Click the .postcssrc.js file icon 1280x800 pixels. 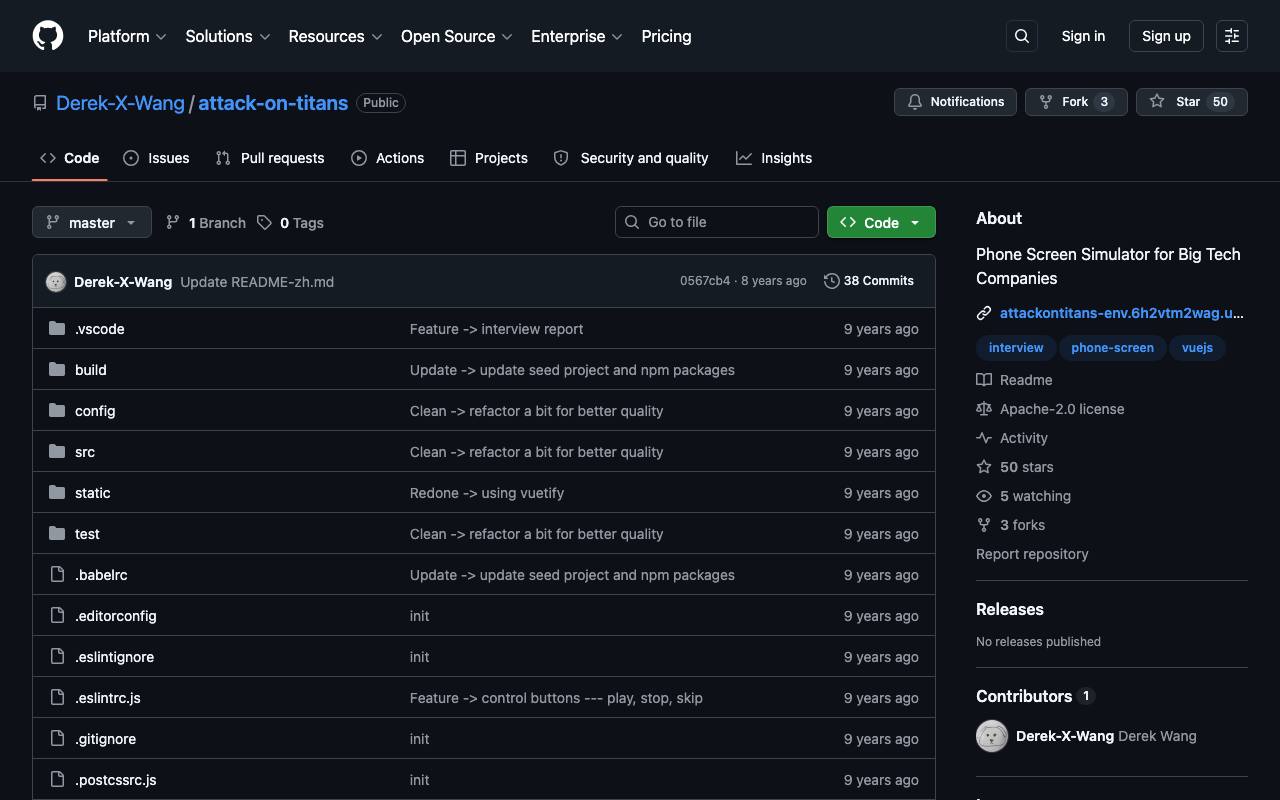57,780
